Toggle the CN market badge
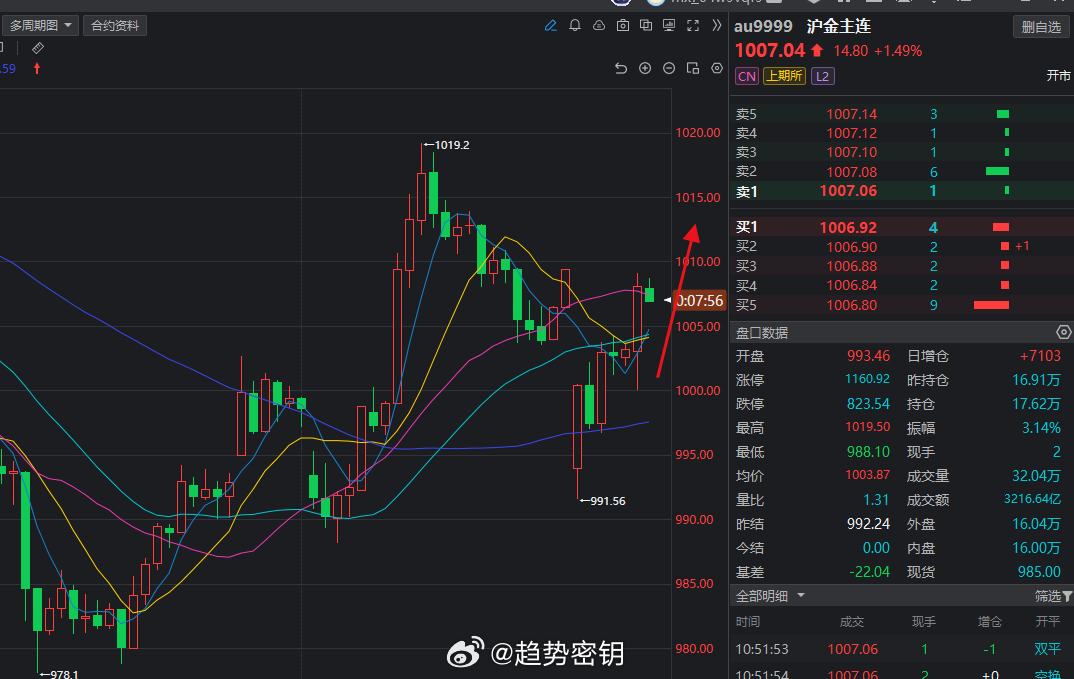Screen dimensions: 1074x679 [x=746, y=75]
